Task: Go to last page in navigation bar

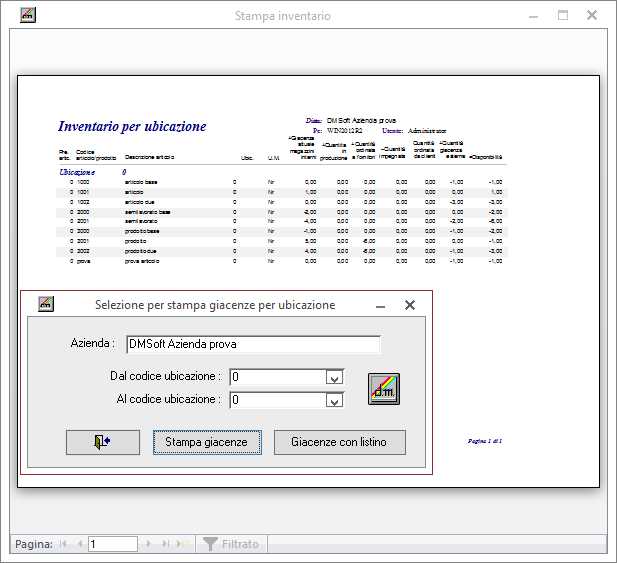Action: coord(165,544)
